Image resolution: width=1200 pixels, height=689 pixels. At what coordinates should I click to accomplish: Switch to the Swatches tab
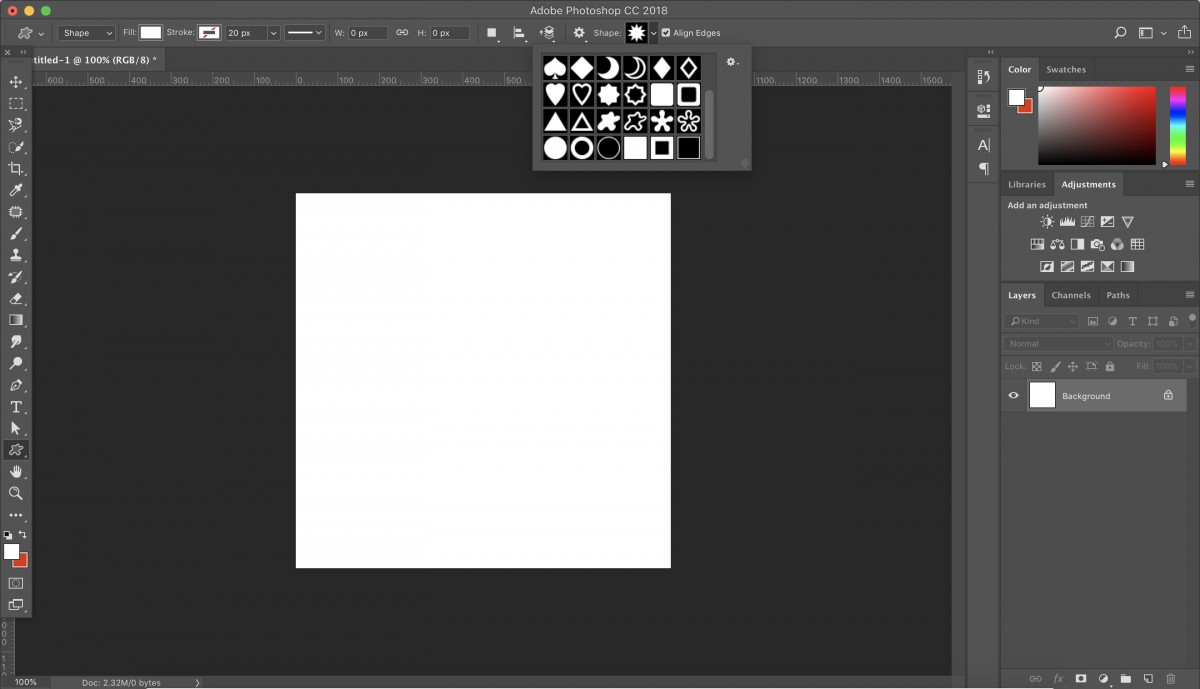click(x=1065, y=70)
